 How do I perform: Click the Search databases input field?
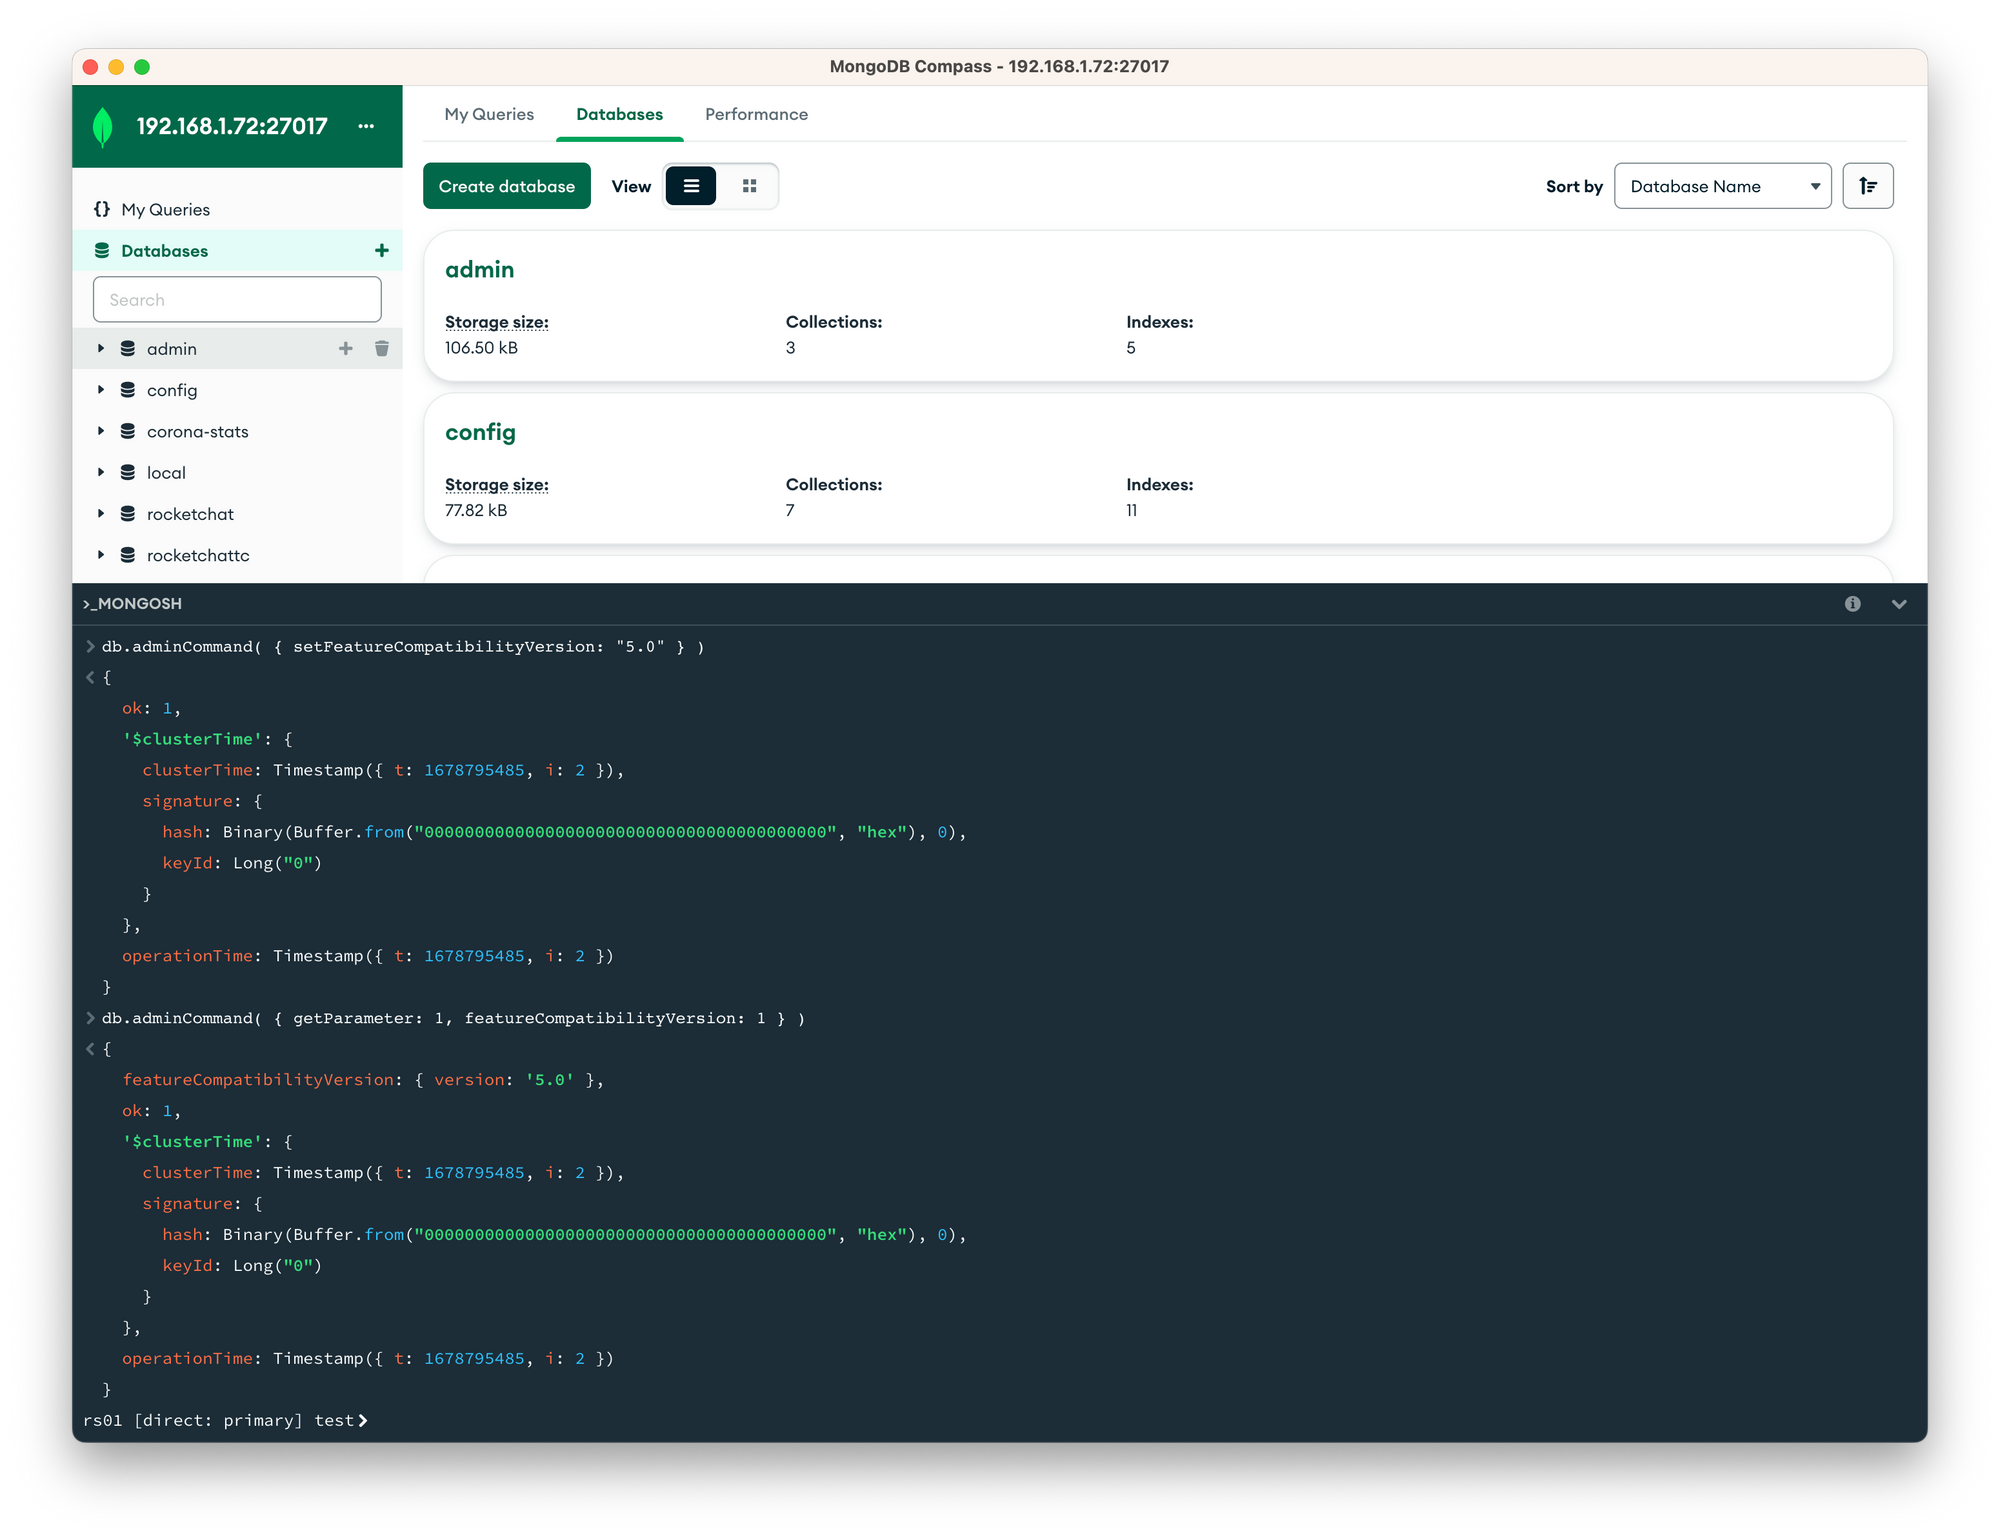(x=237, y=299)
